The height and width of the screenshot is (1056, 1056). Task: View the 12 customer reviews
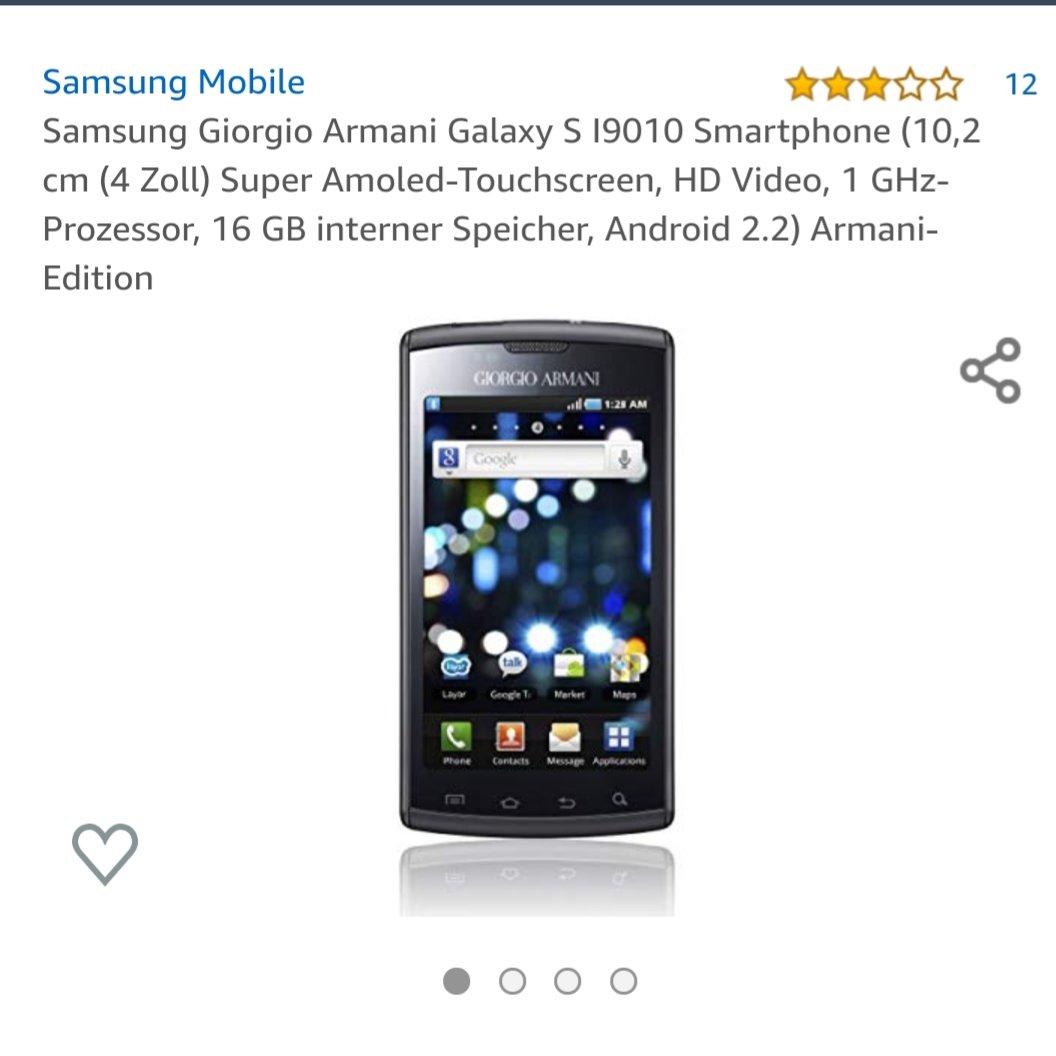(1020, 85)
